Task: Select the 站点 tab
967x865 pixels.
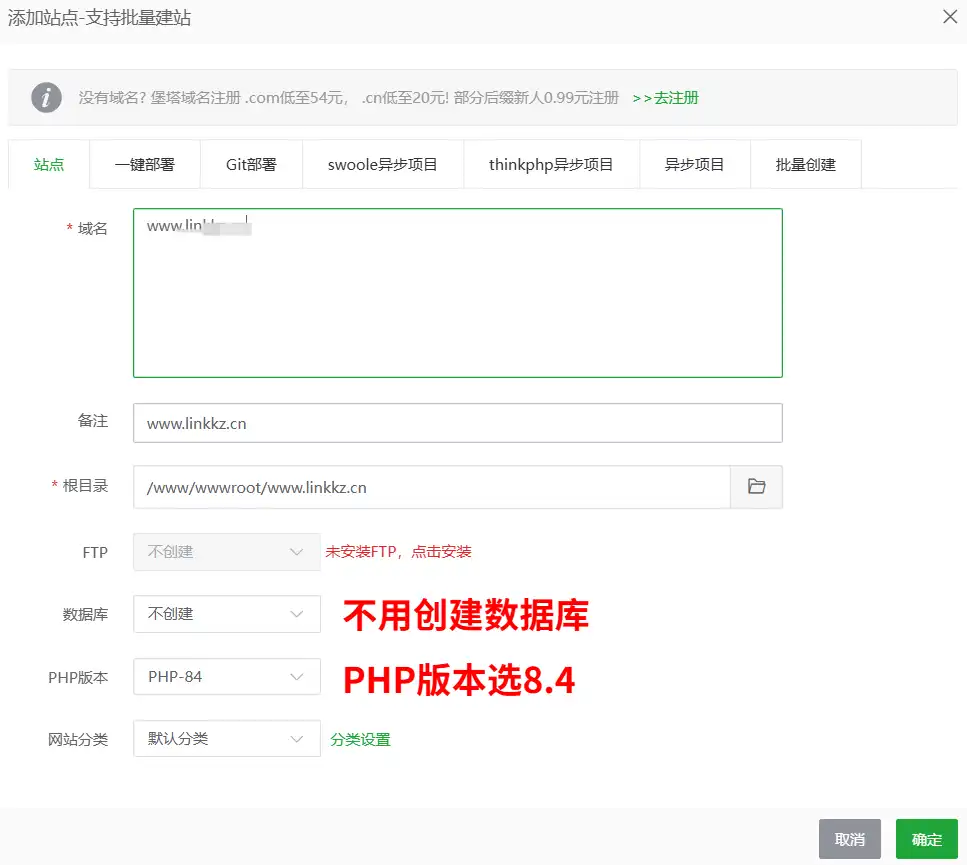Action: 49,165
